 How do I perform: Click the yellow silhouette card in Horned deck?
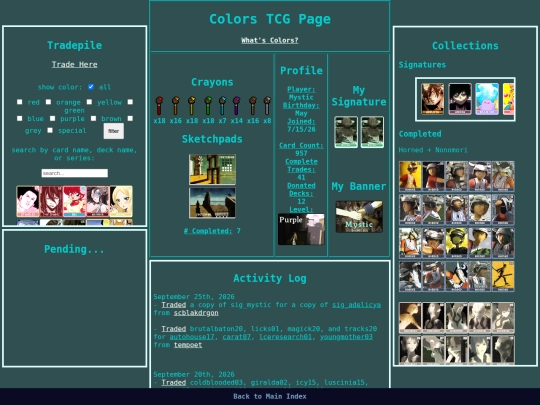point(503,277)
